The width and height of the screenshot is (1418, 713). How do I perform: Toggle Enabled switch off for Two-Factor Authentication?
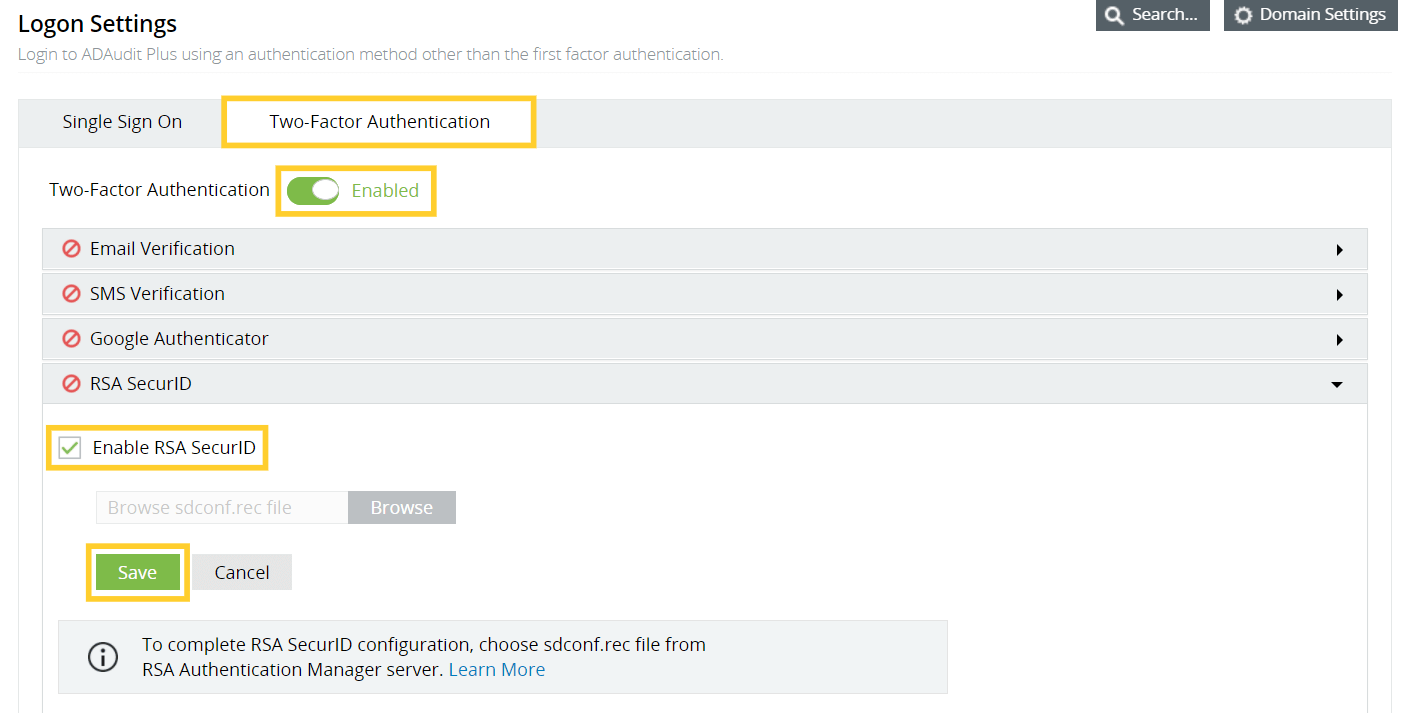pos(313,190)
